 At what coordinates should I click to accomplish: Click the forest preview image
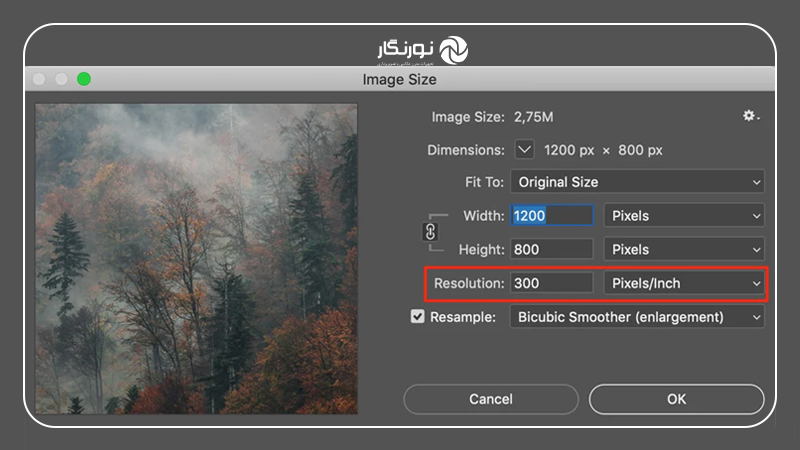tap(197, 258)
